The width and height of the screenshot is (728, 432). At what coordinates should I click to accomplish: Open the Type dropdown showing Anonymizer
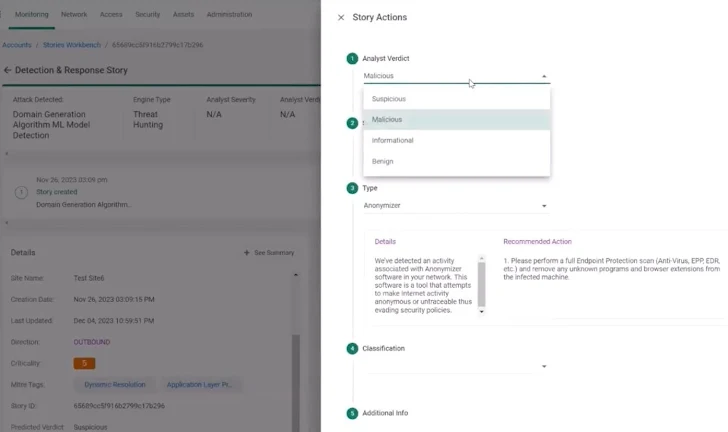(456, 206)
